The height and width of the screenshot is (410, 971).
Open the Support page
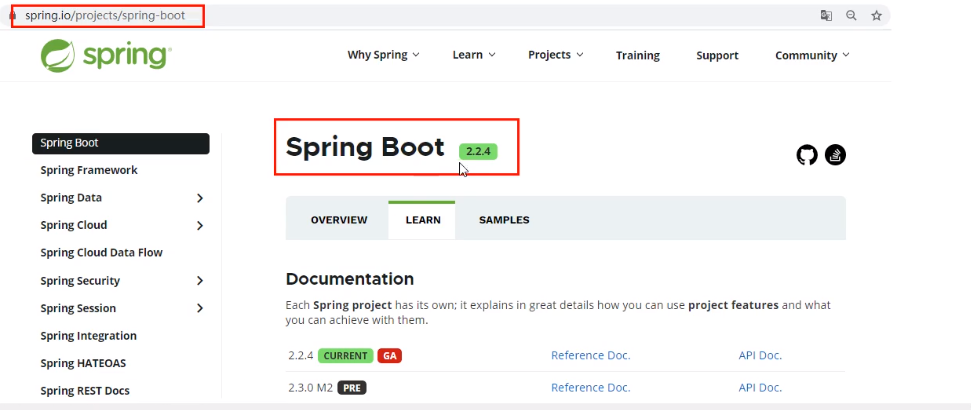point(717,55)
